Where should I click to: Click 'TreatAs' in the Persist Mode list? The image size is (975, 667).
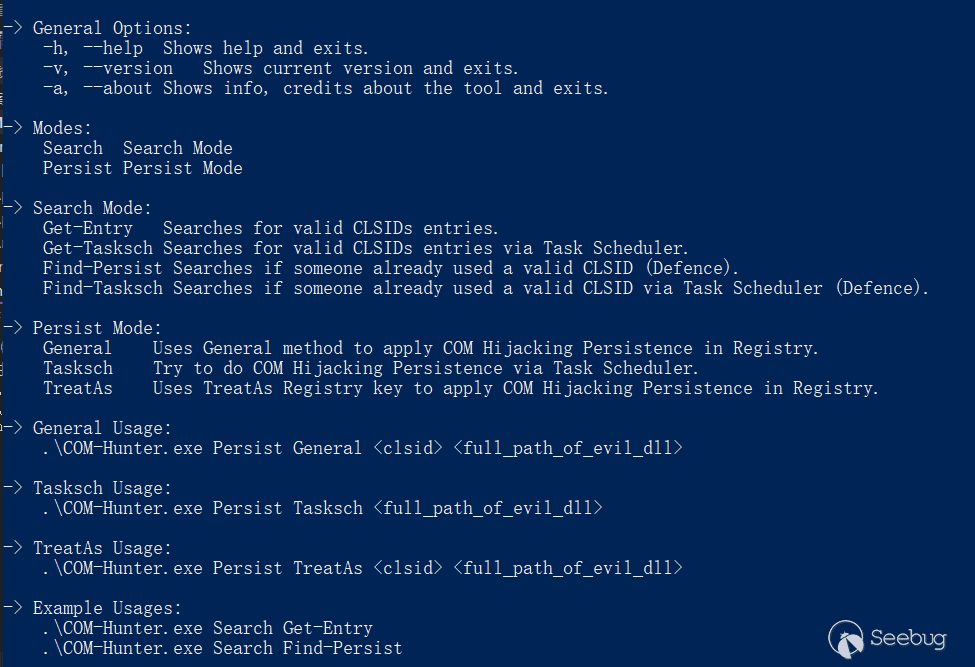pos(77,388)
